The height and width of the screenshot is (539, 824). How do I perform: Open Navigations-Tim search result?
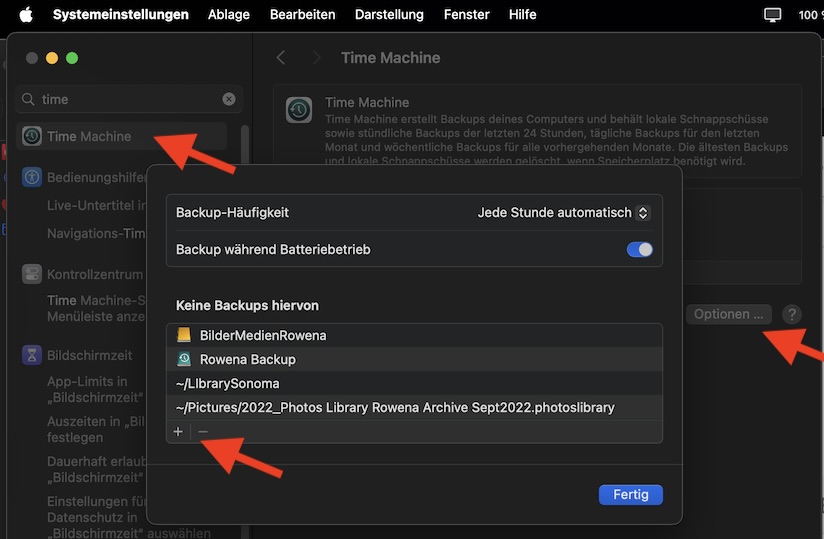tap(96, 233)
